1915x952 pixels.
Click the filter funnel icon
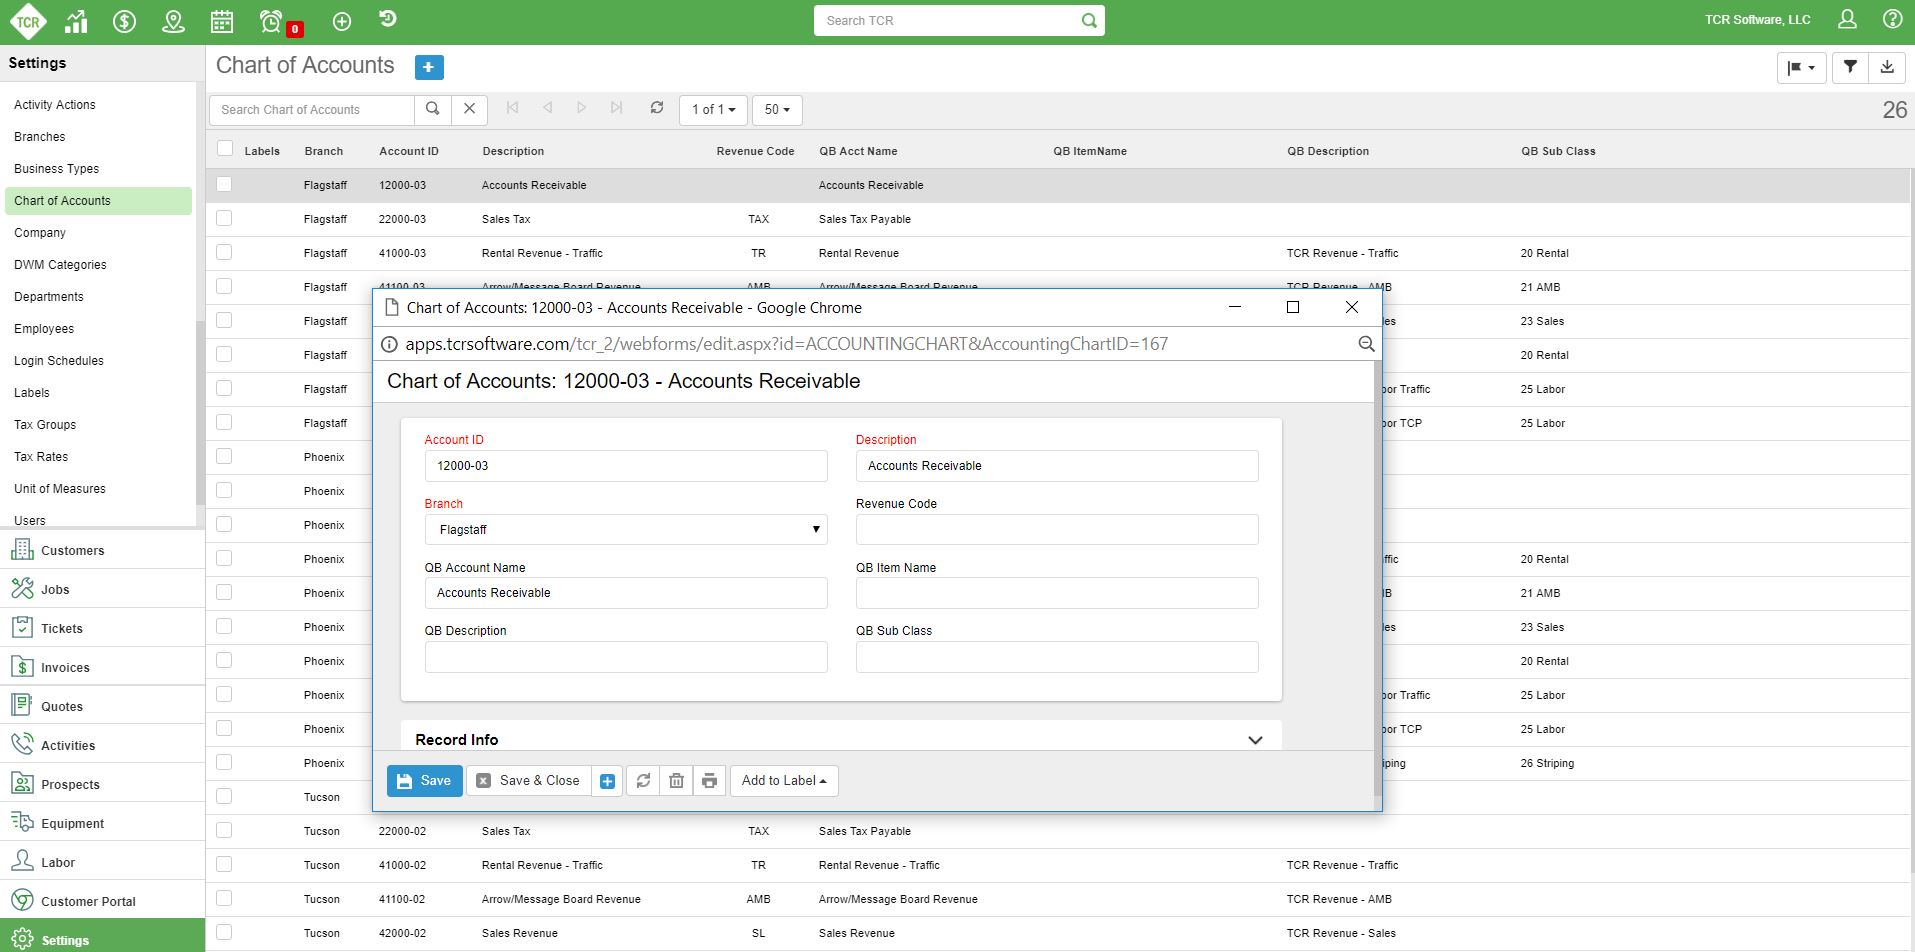coord(1850,67)
